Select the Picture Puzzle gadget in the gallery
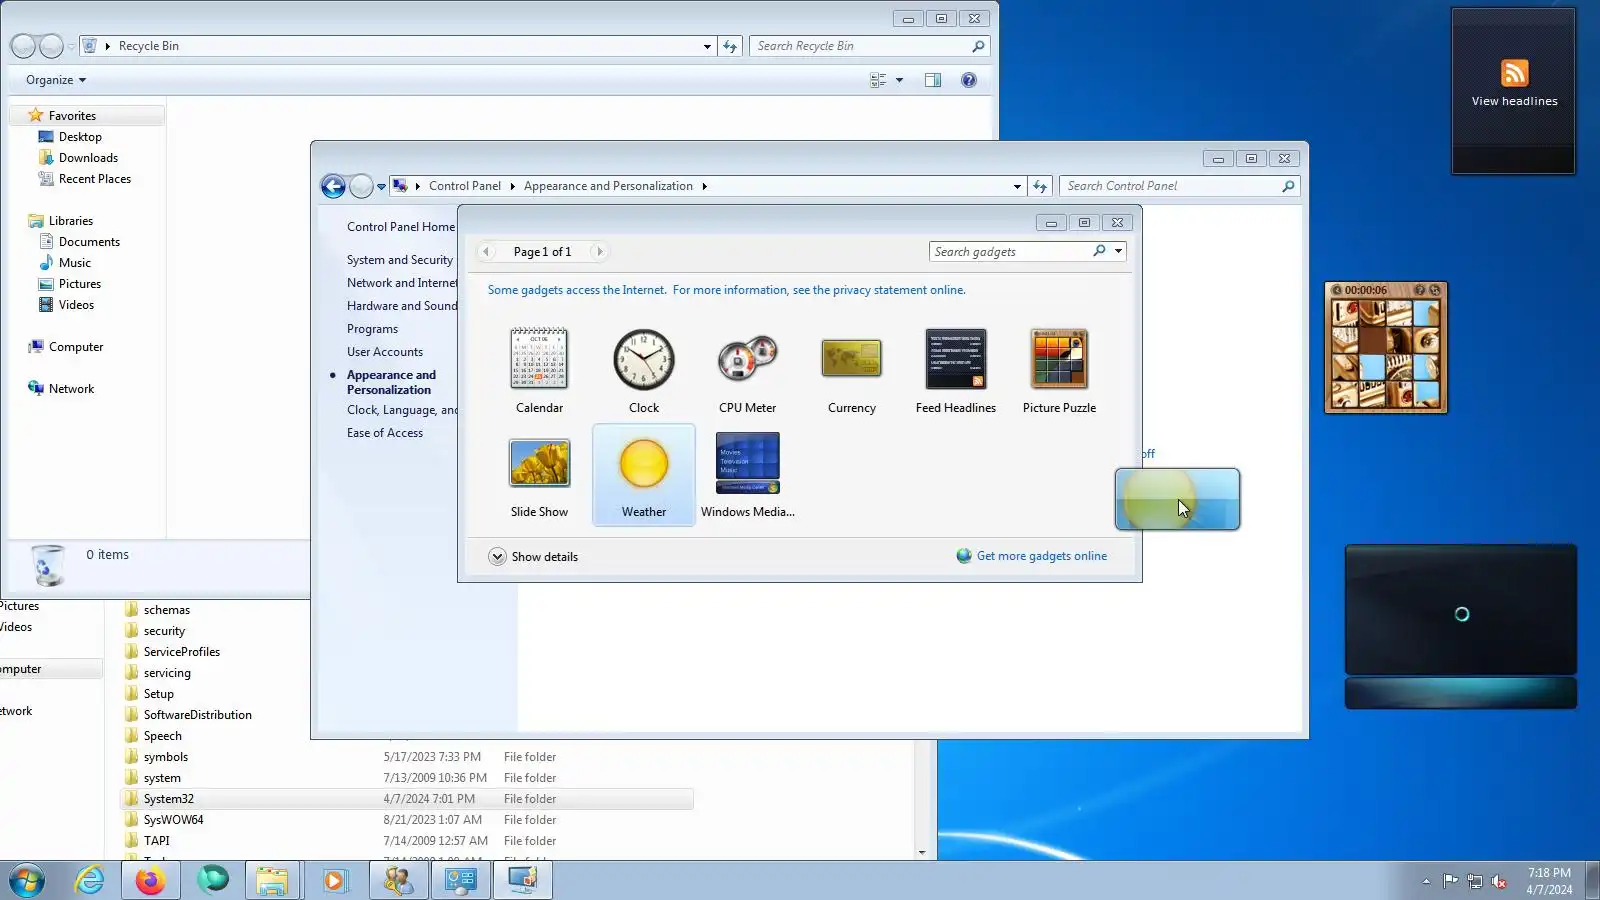 tap(1059, 370)
